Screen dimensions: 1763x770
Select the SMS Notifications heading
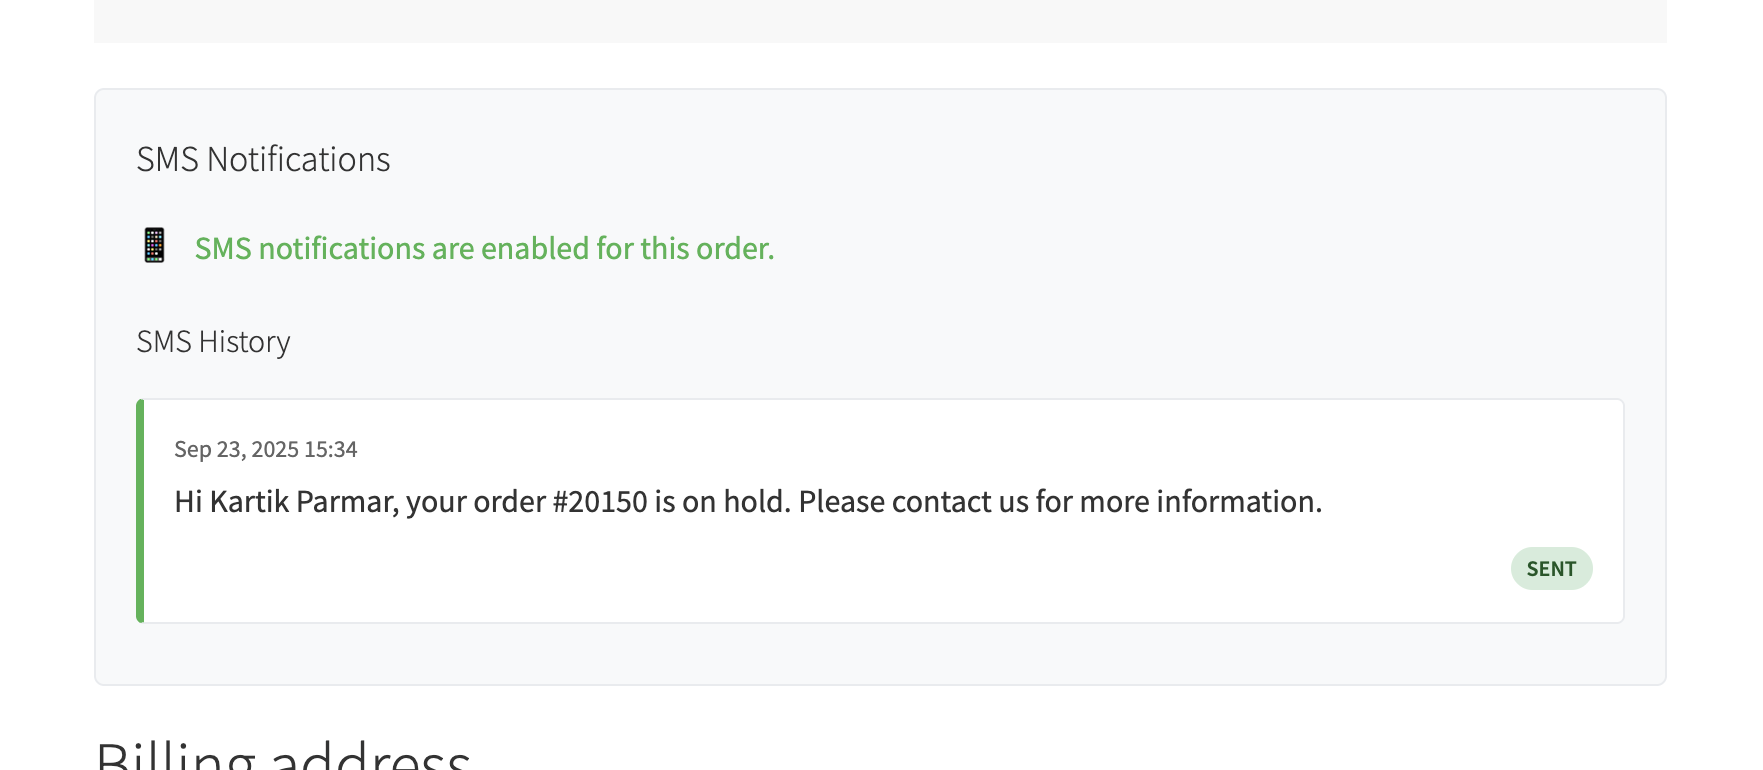(263, 160)
